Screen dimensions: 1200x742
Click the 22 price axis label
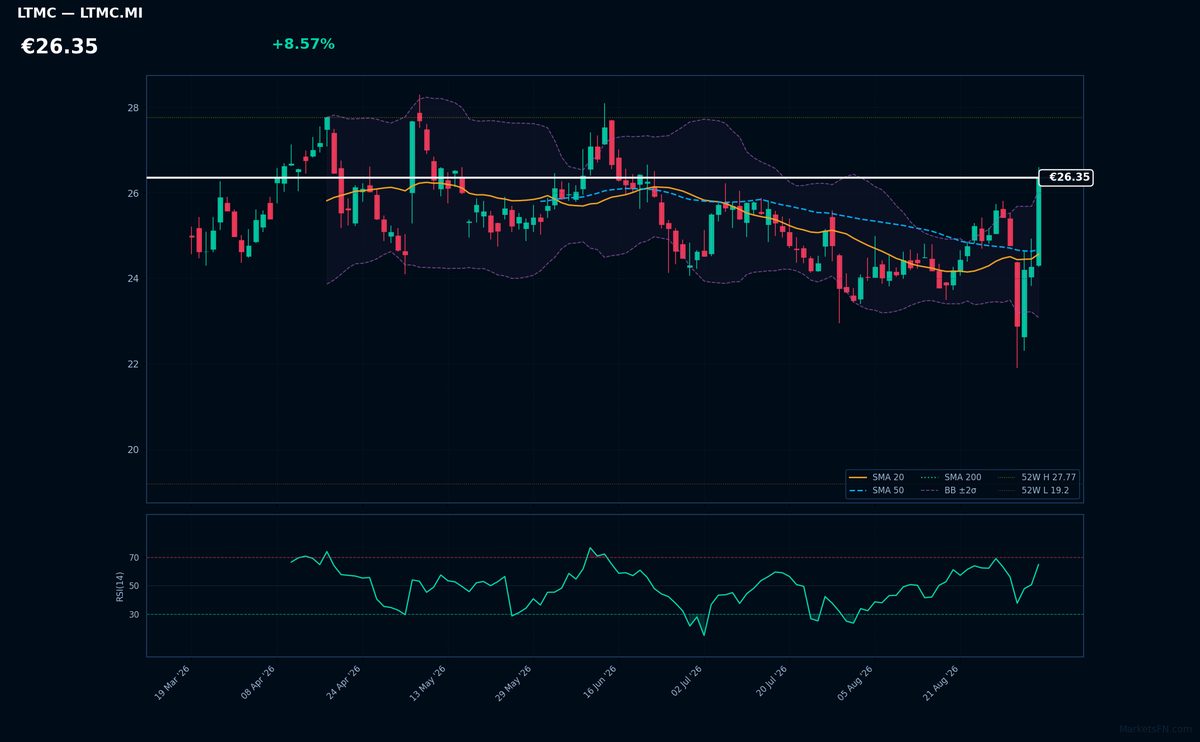pos(133,364)
